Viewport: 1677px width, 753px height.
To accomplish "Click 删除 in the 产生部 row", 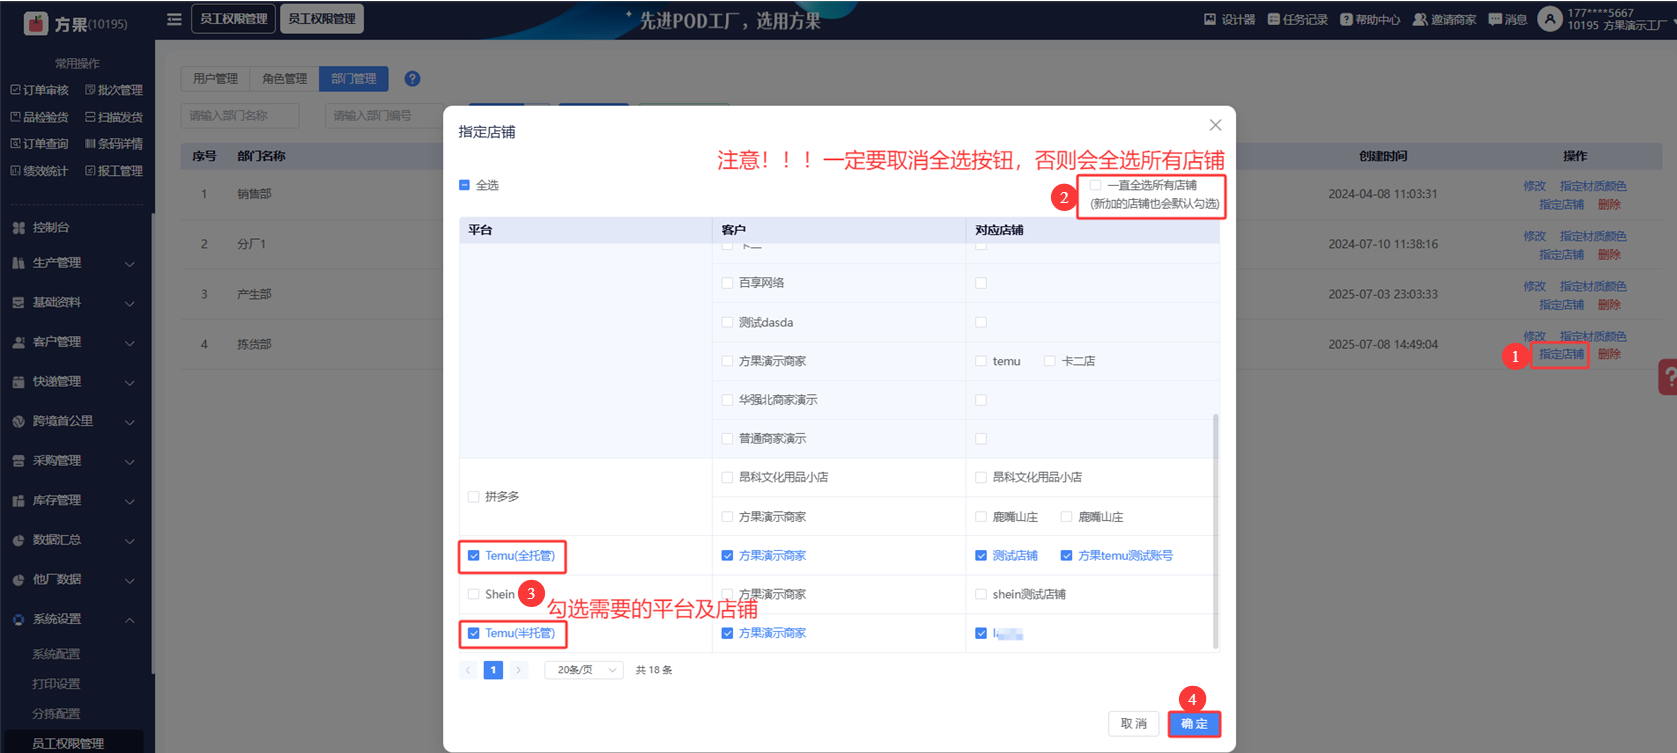I will [1609, 305].
